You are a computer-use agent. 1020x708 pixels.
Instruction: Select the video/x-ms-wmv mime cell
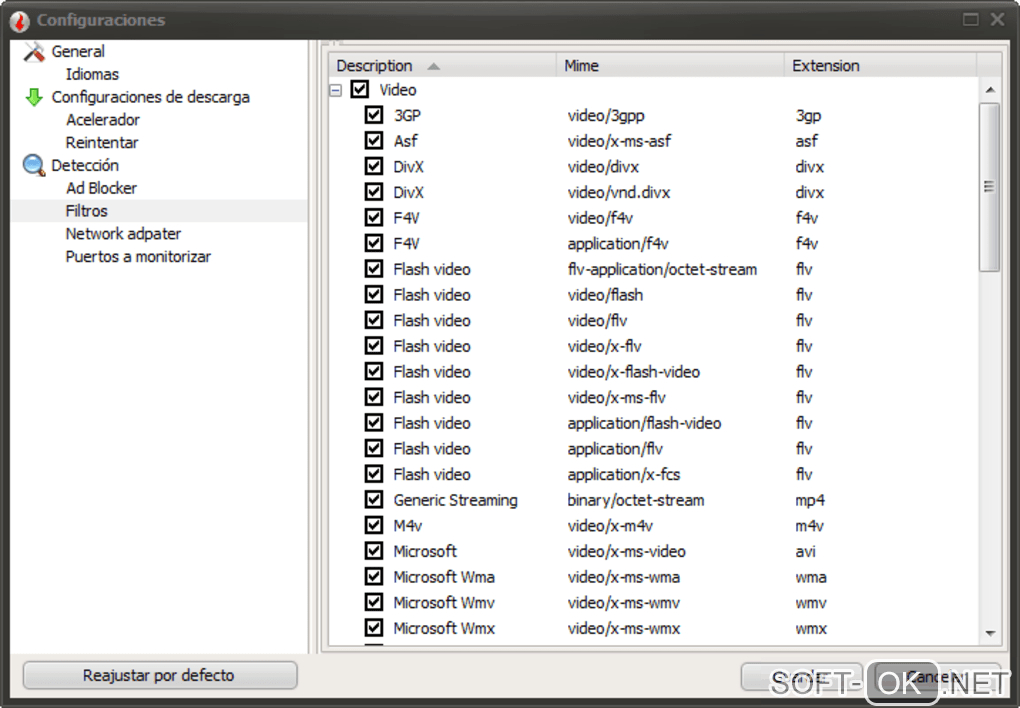point(623,603)
